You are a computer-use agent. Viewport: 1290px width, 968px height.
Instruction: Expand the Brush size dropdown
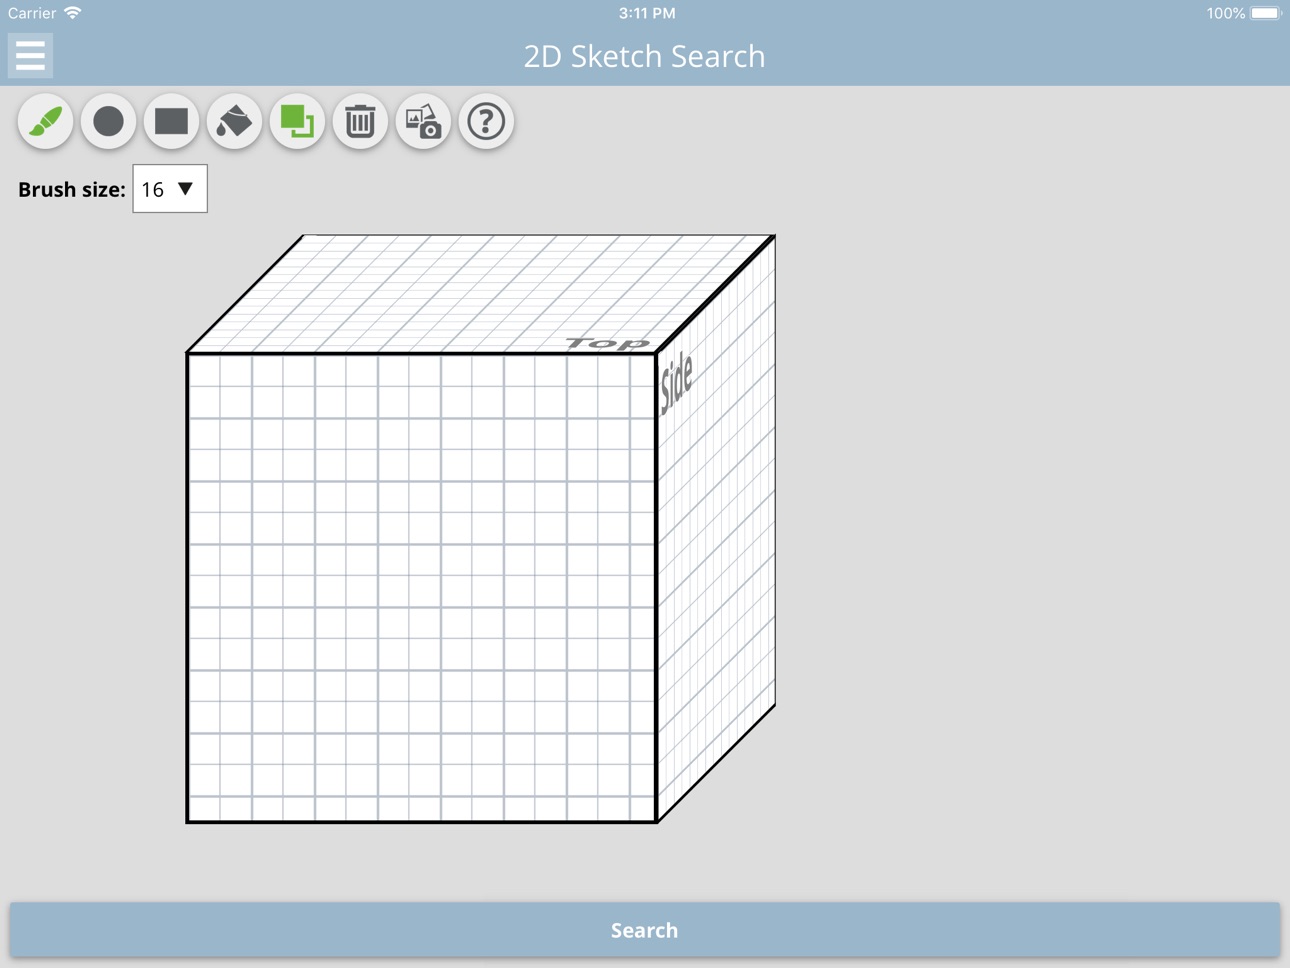click(x=170, y=189)
